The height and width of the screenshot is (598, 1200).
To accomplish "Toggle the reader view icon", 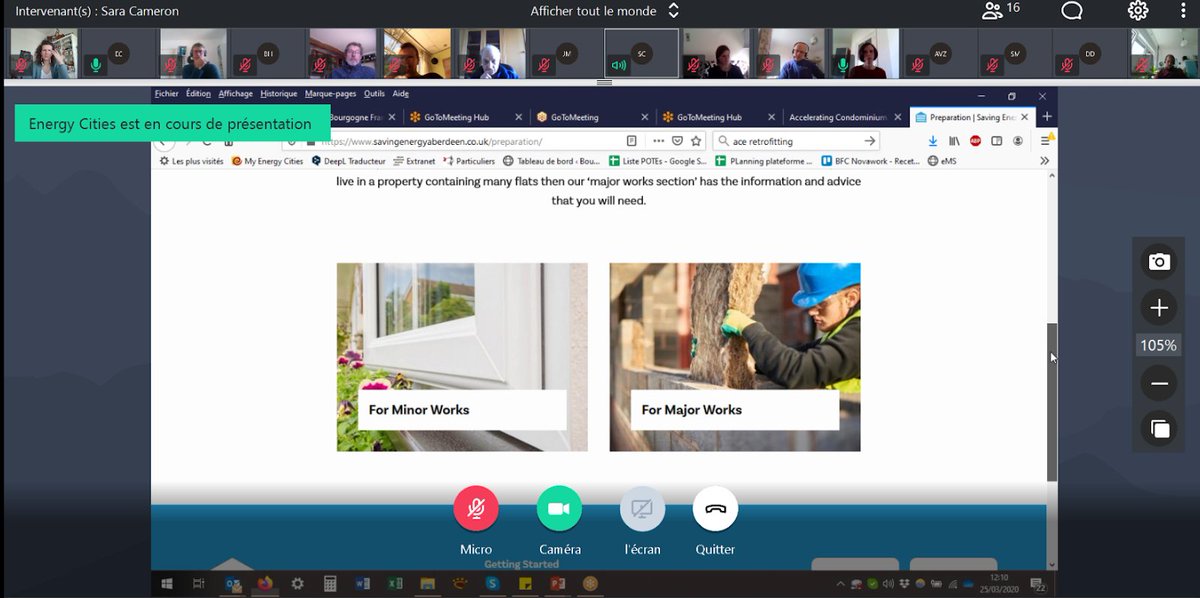I will (x=631, y=141).
